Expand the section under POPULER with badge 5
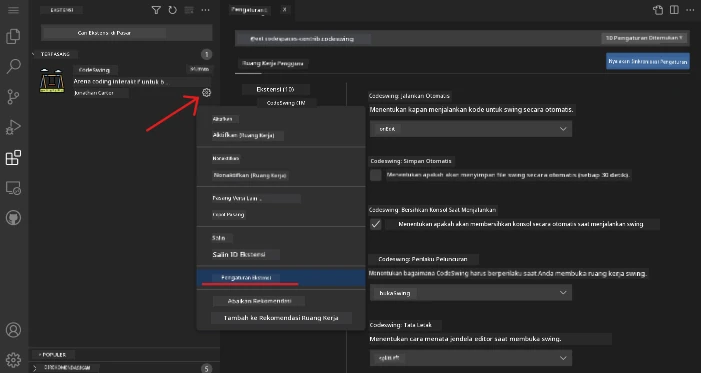 click(x=67, y=368)
